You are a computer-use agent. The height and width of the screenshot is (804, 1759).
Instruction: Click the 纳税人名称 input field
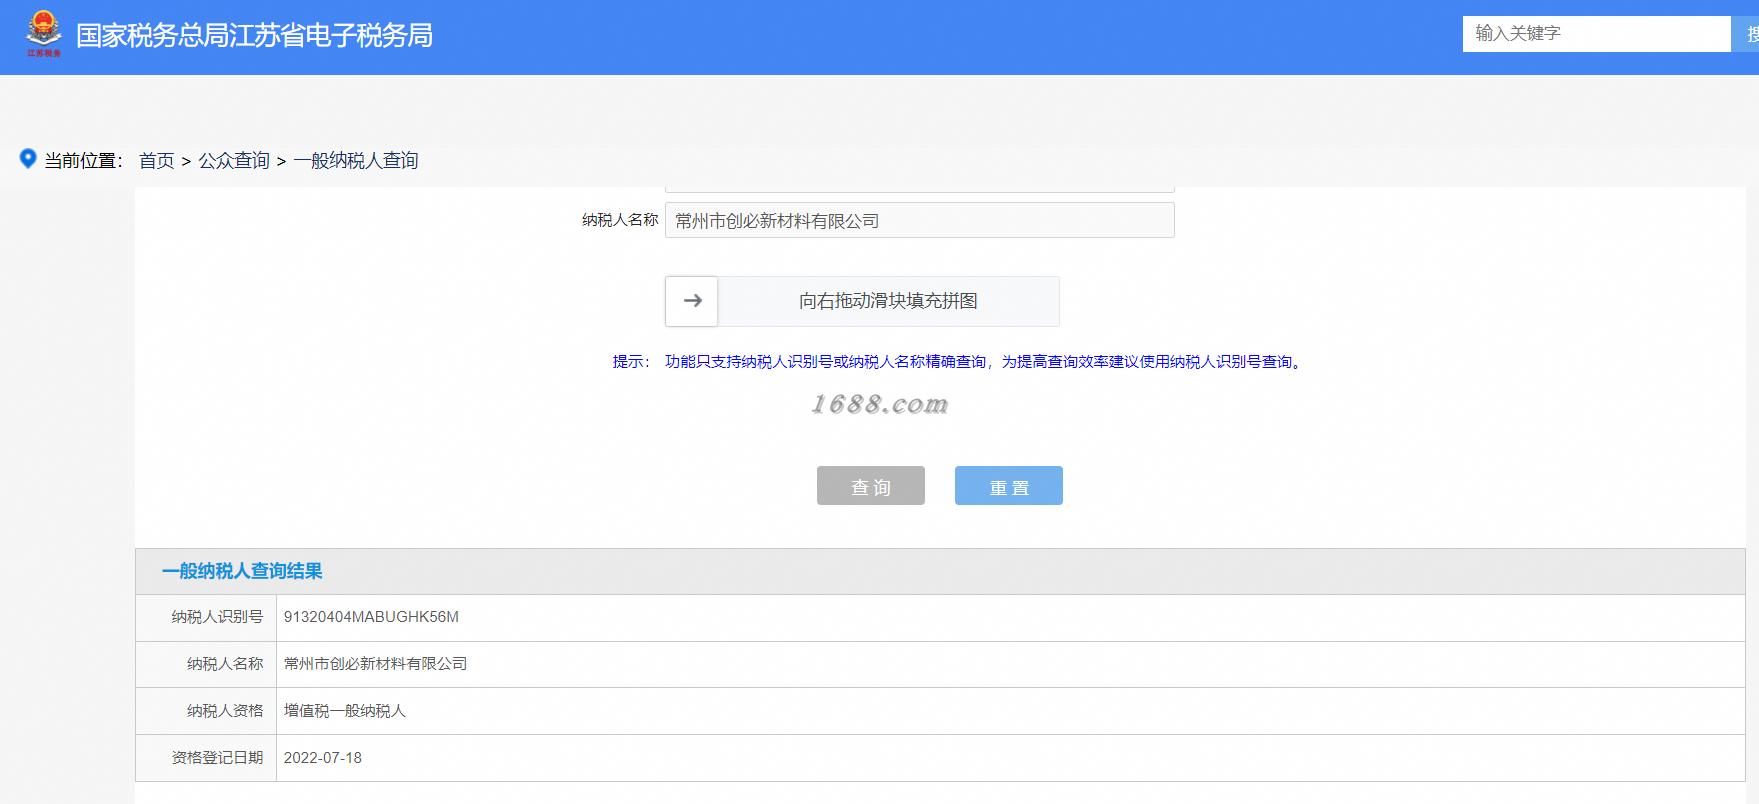pyautogui.click(x=920, y=221)
